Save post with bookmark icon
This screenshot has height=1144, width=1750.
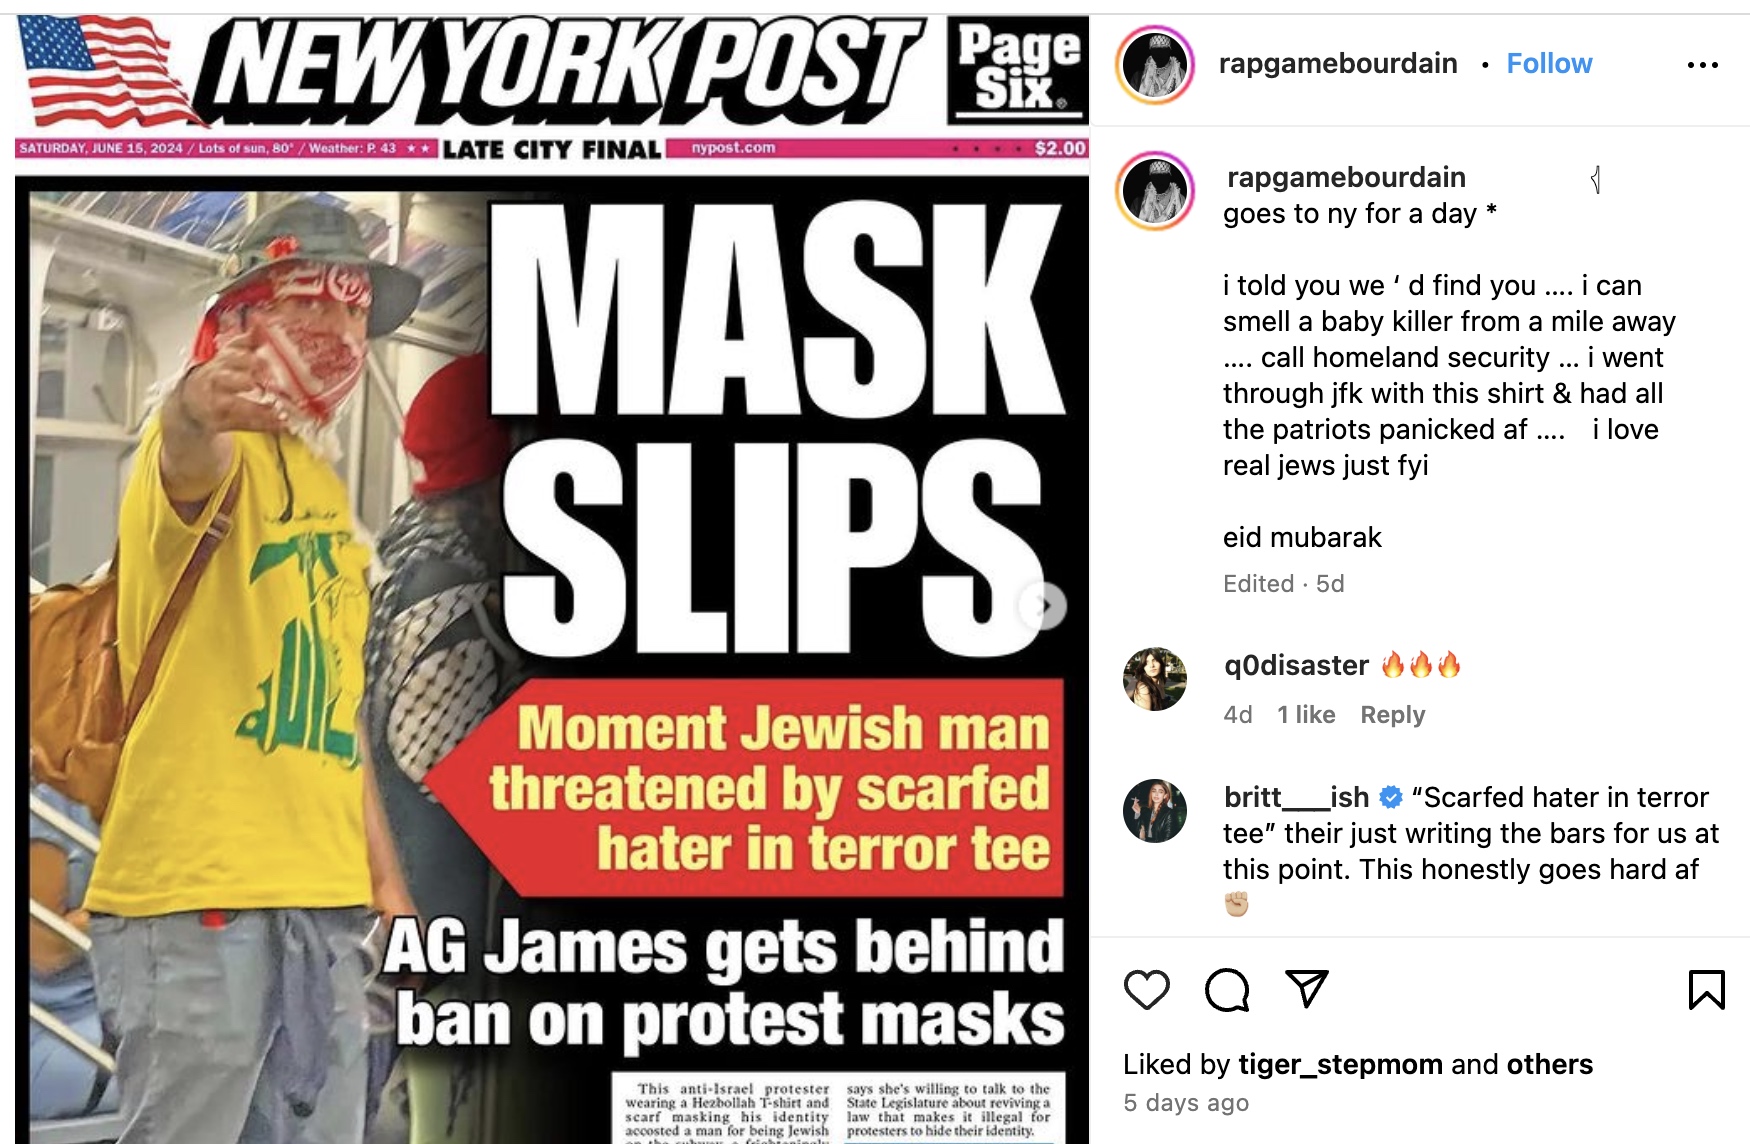pyautogui.click(x=1706, y=990)
